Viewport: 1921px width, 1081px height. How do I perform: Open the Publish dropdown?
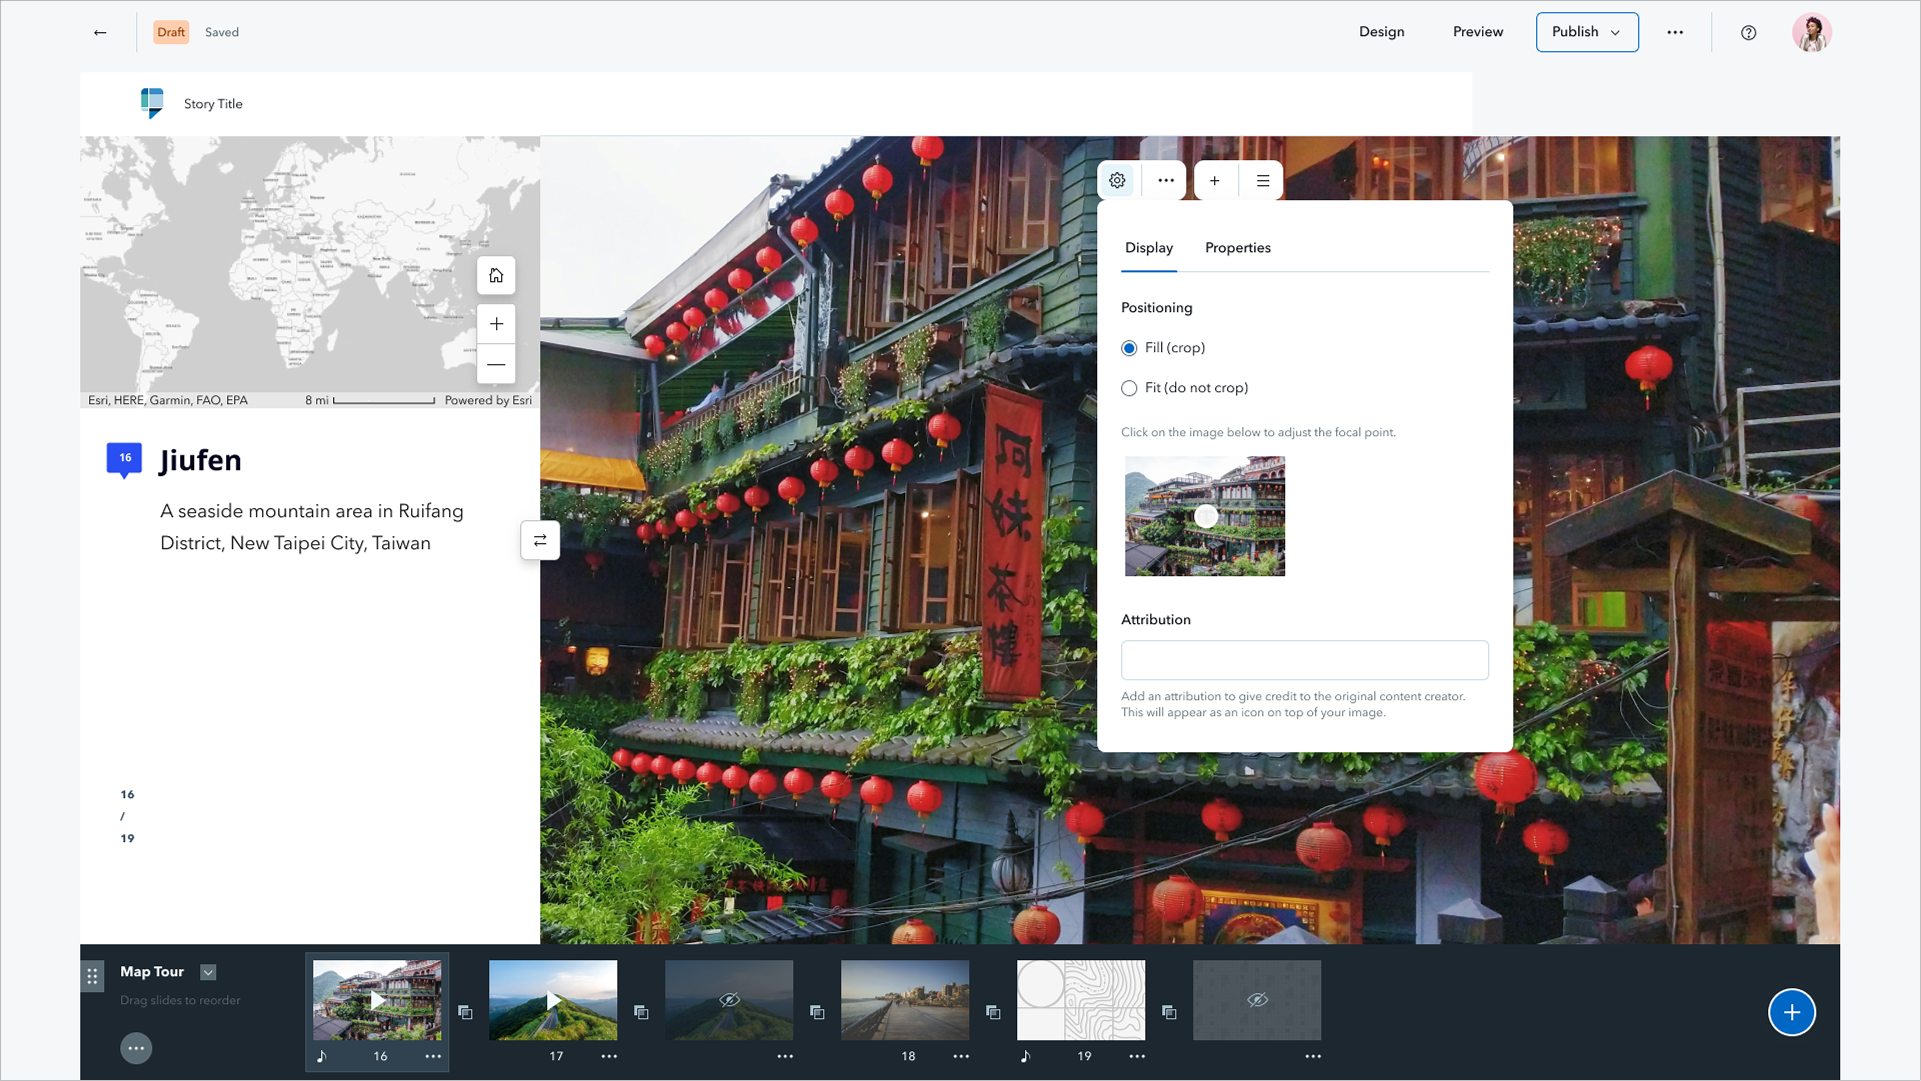(x=1586, y=32)
